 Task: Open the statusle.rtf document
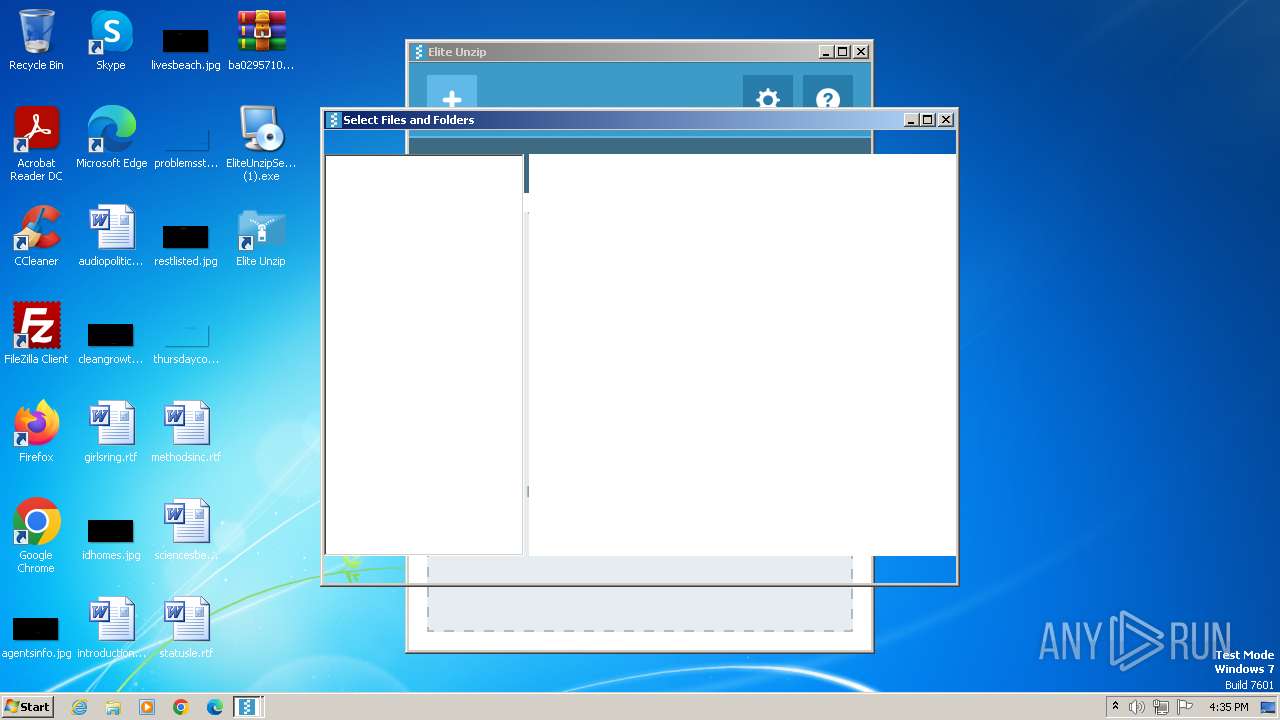[x=186, y=628]
